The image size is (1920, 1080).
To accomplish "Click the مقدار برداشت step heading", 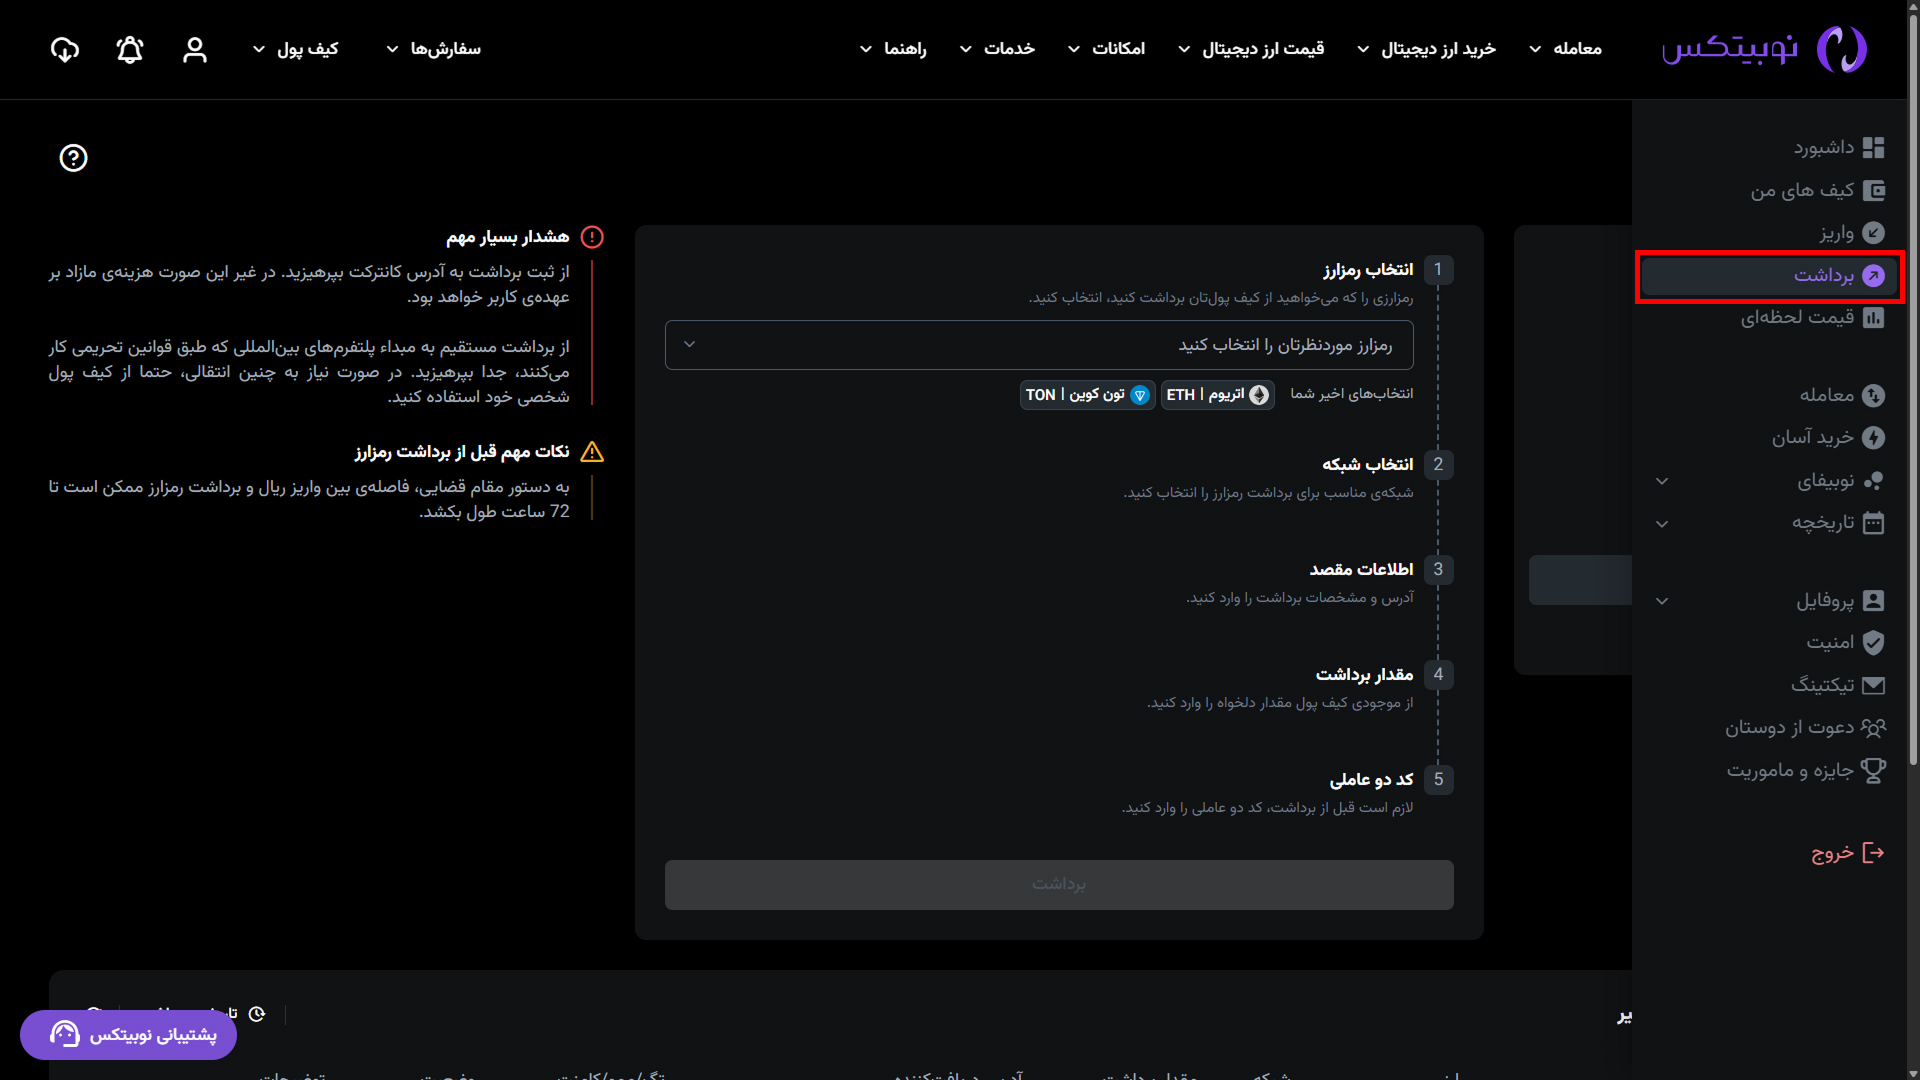I will [x=1364, y=675].
